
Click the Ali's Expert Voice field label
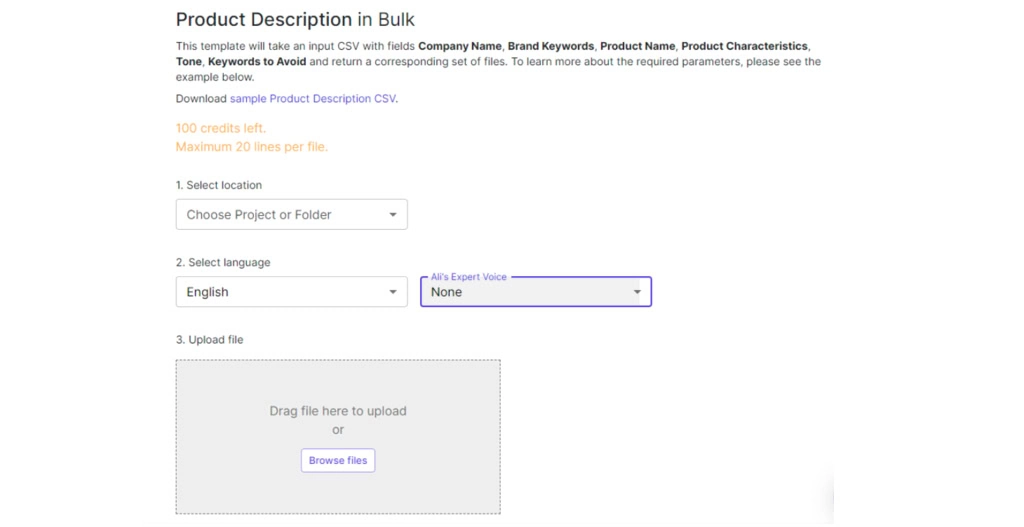coord(468,277)
